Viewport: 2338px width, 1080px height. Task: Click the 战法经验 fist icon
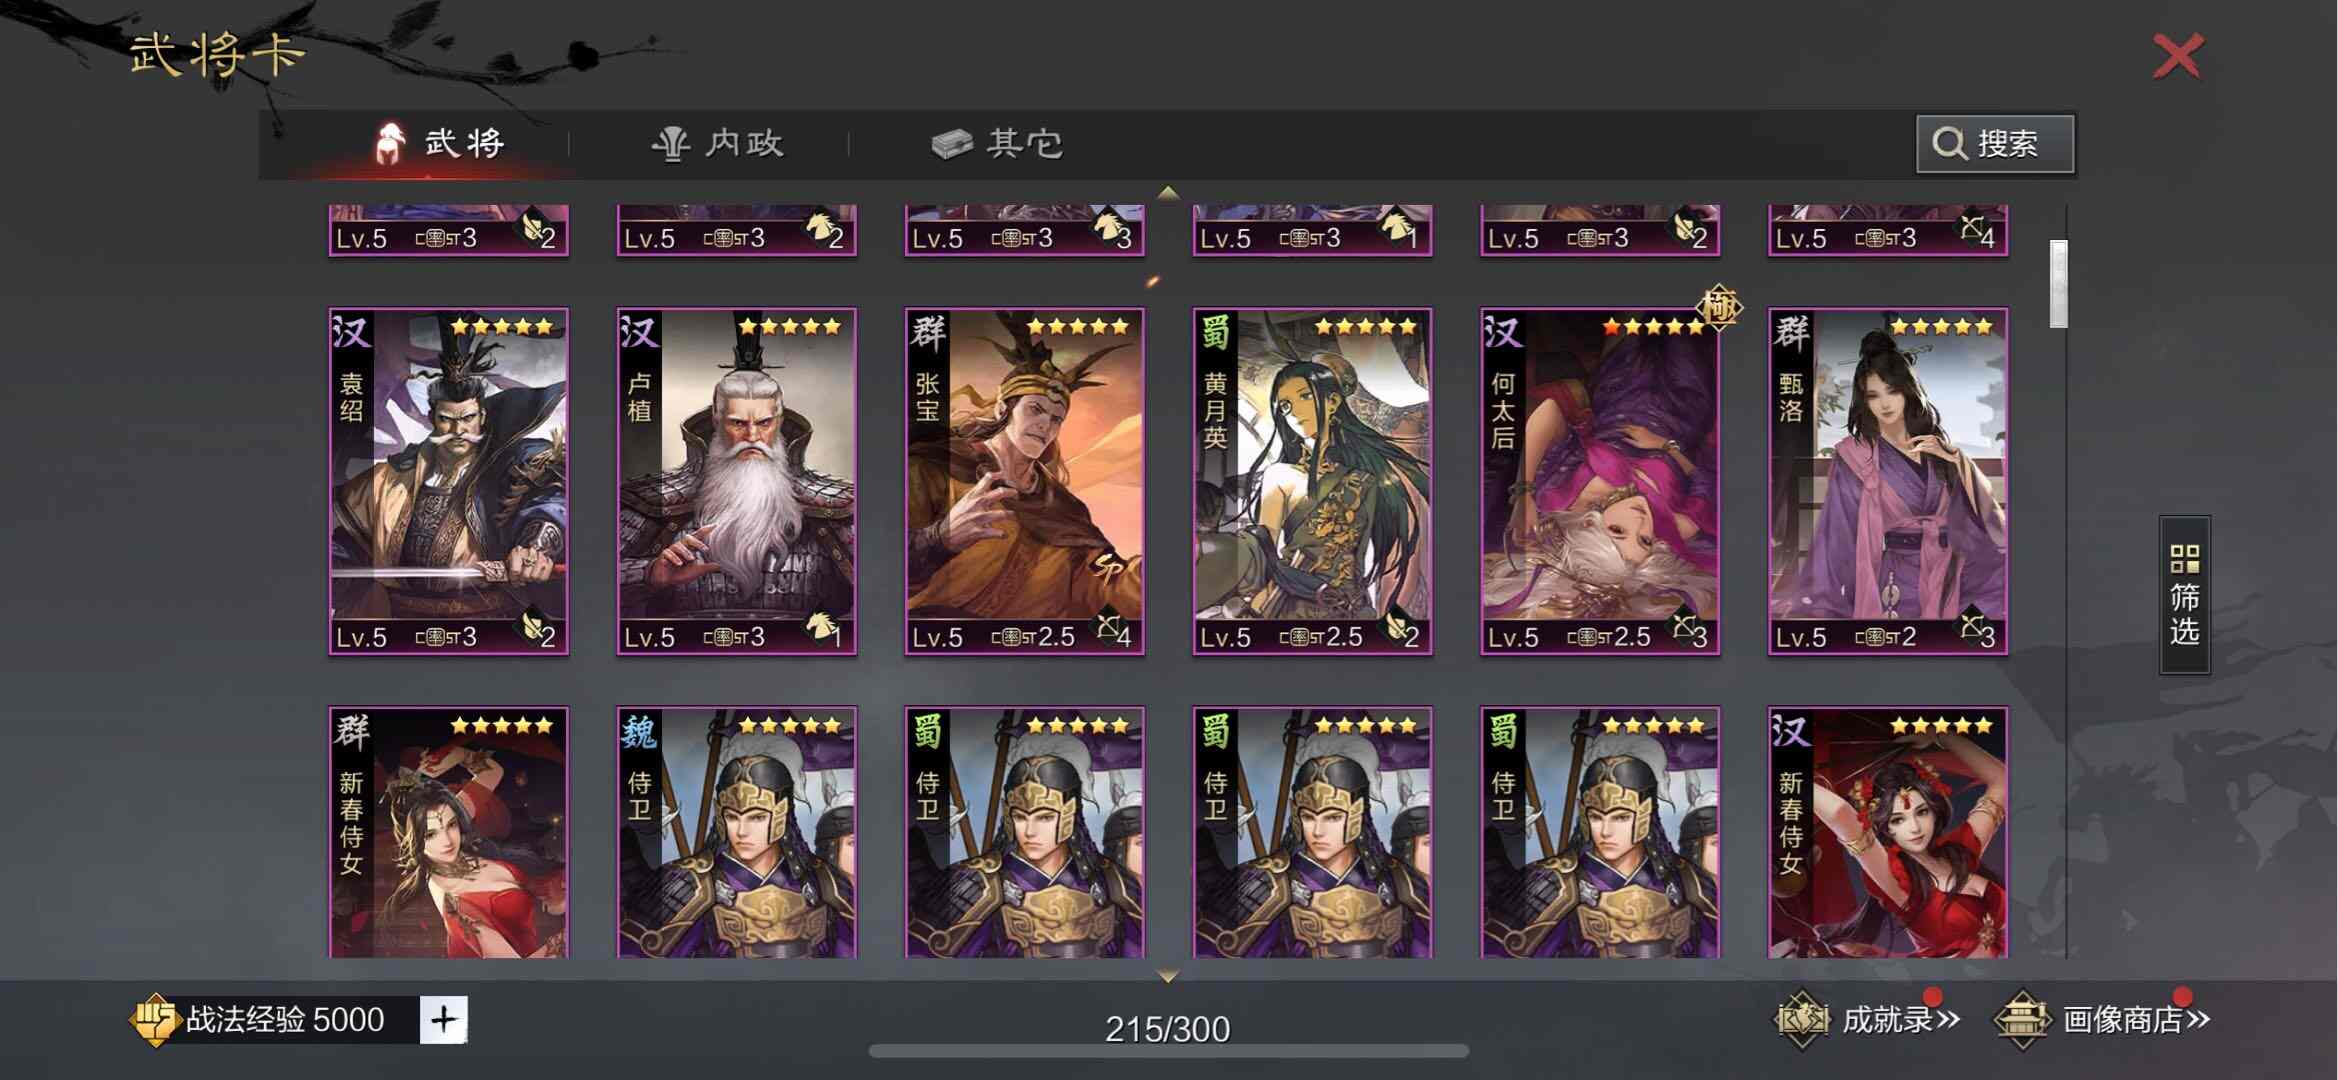(x=155, y=1020)
